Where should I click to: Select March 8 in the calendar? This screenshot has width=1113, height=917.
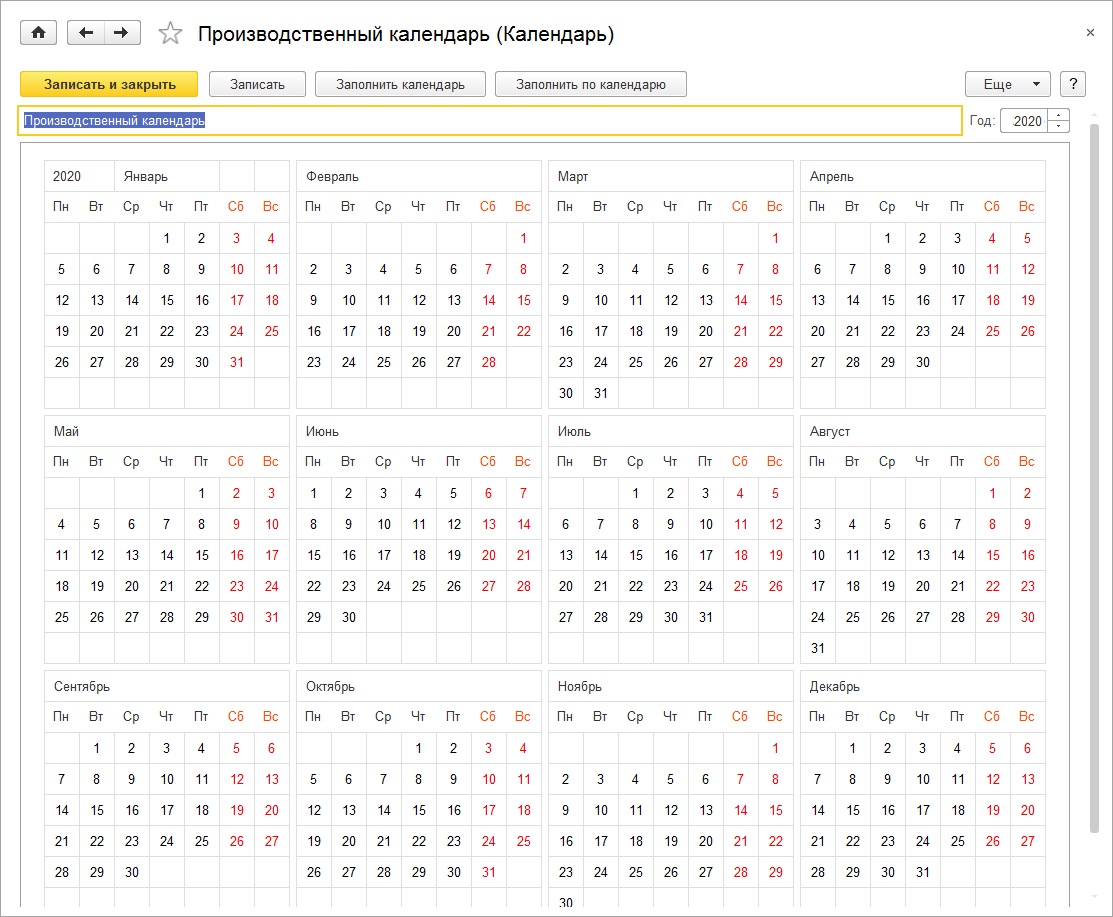point(775,270)
